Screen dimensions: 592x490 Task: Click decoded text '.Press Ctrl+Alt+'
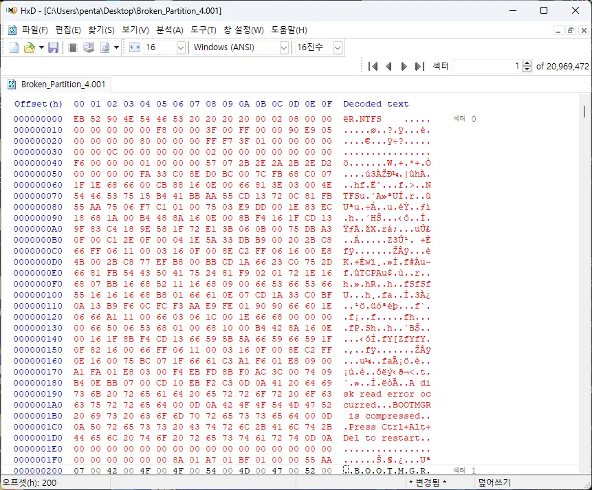pyautogui.click(x=387, y=427)
